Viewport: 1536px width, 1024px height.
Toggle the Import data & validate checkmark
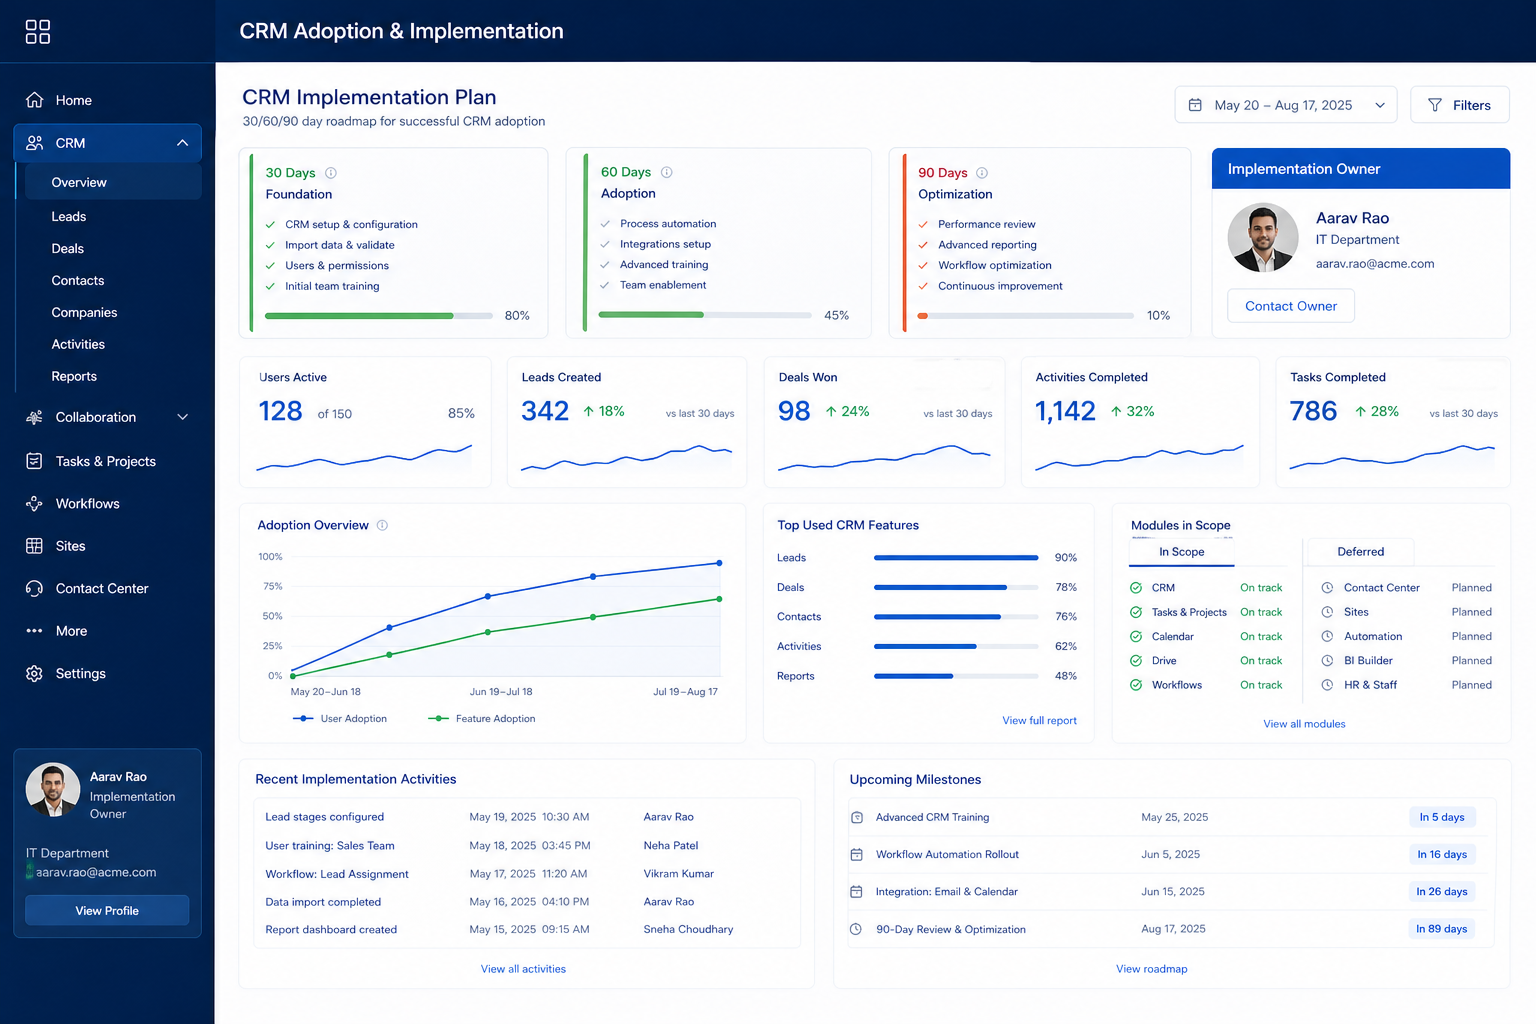coord(270,245)
